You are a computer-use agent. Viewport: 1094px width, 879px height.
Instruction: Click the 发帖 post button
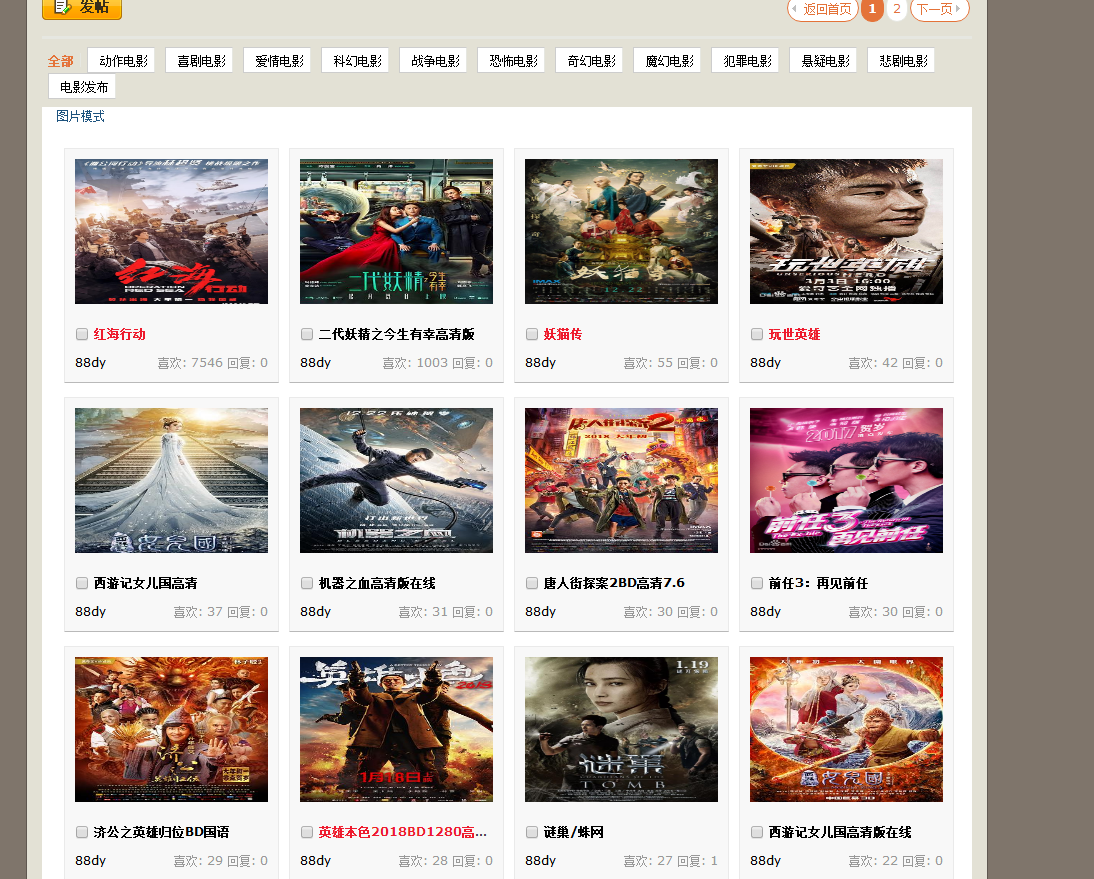[82, 8]
